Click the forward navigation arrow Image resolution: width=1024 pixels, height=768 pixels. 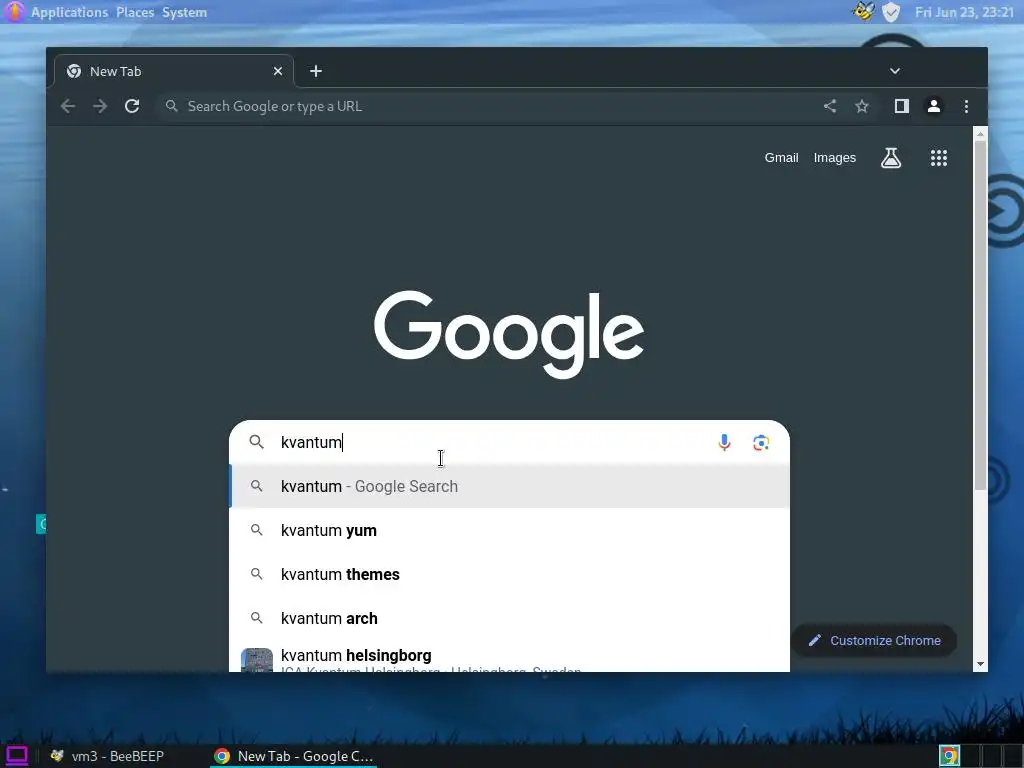pos(100,106)
